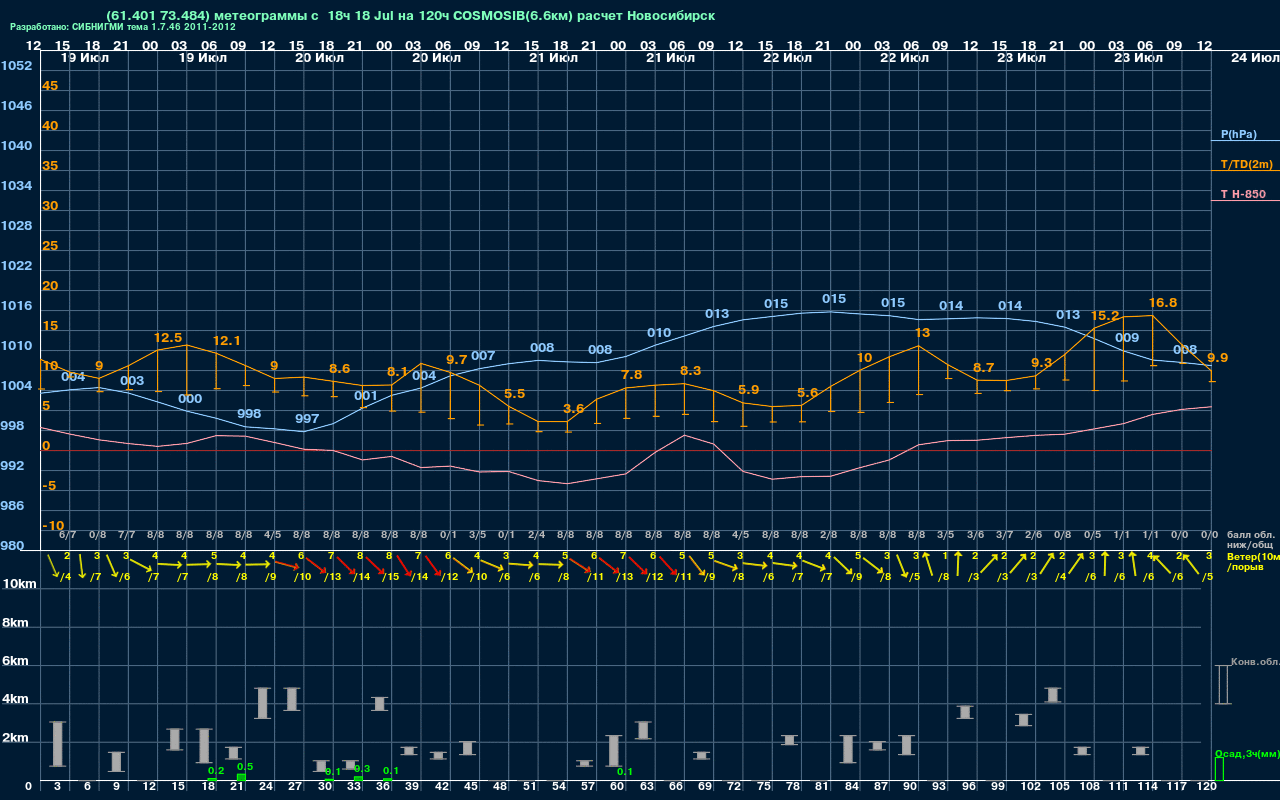The width and height of the screenshot is (1280, 800).
Task: Click the 8.3 temperature label
Action: coord(691,371)
